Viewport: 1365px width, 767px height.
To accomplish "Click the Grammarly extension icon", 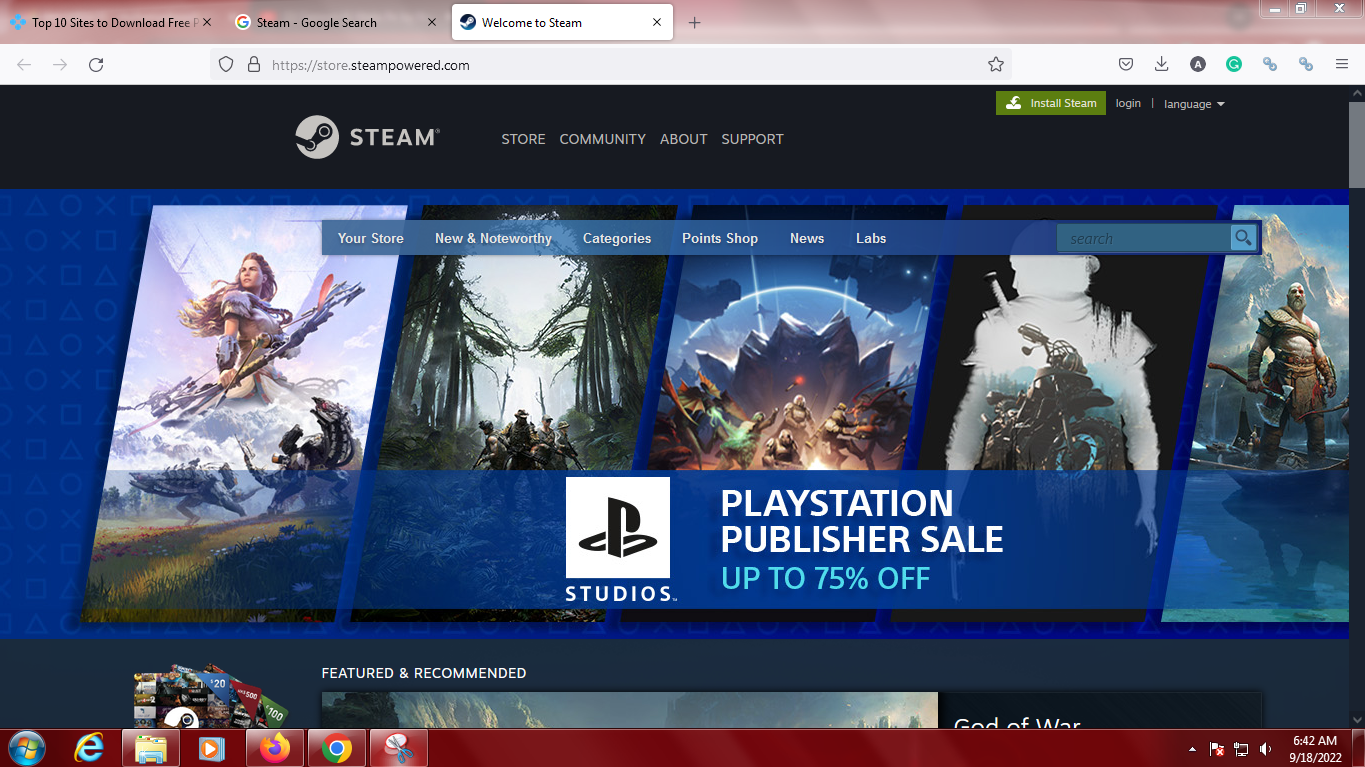I will 1234,64.
